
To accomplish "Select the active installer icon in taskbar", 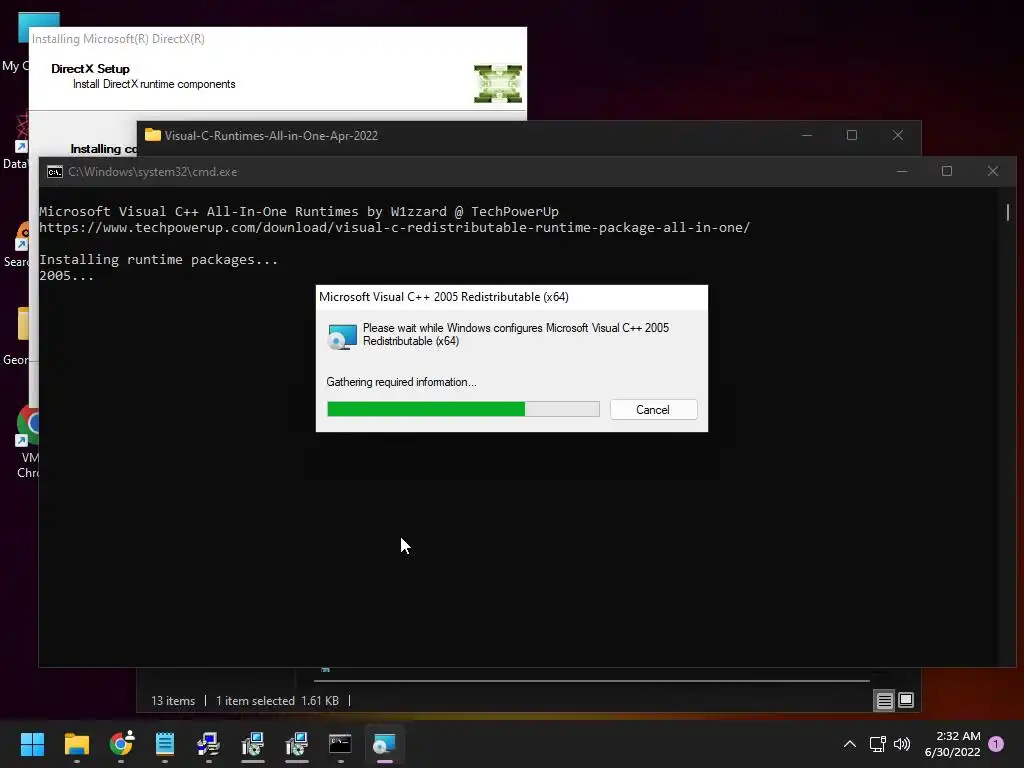I will tap(384, 744).
